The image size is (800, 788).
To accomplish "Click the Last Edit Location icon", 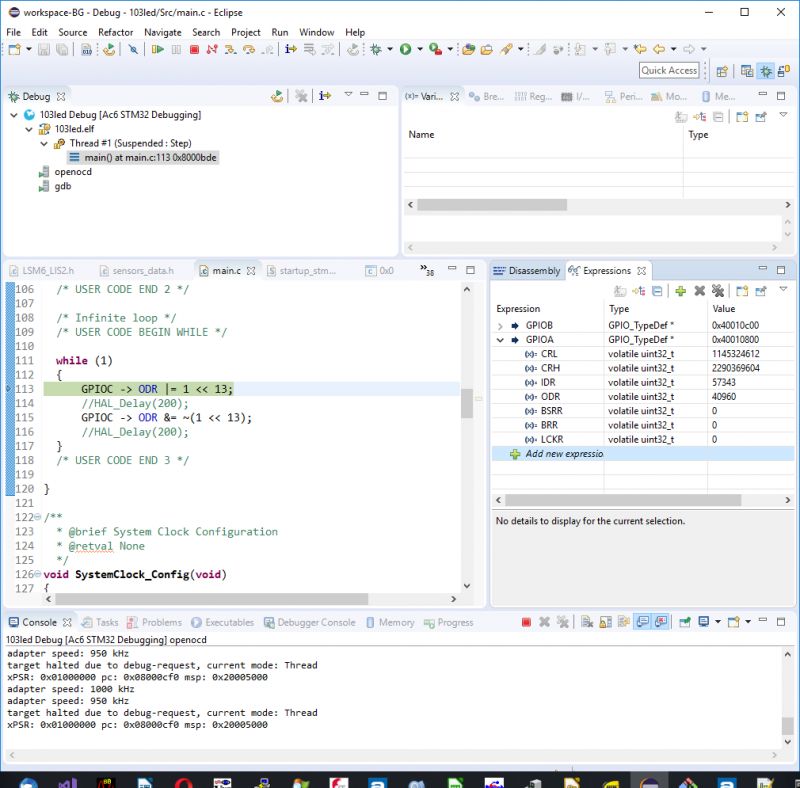I will coord(640,49).
